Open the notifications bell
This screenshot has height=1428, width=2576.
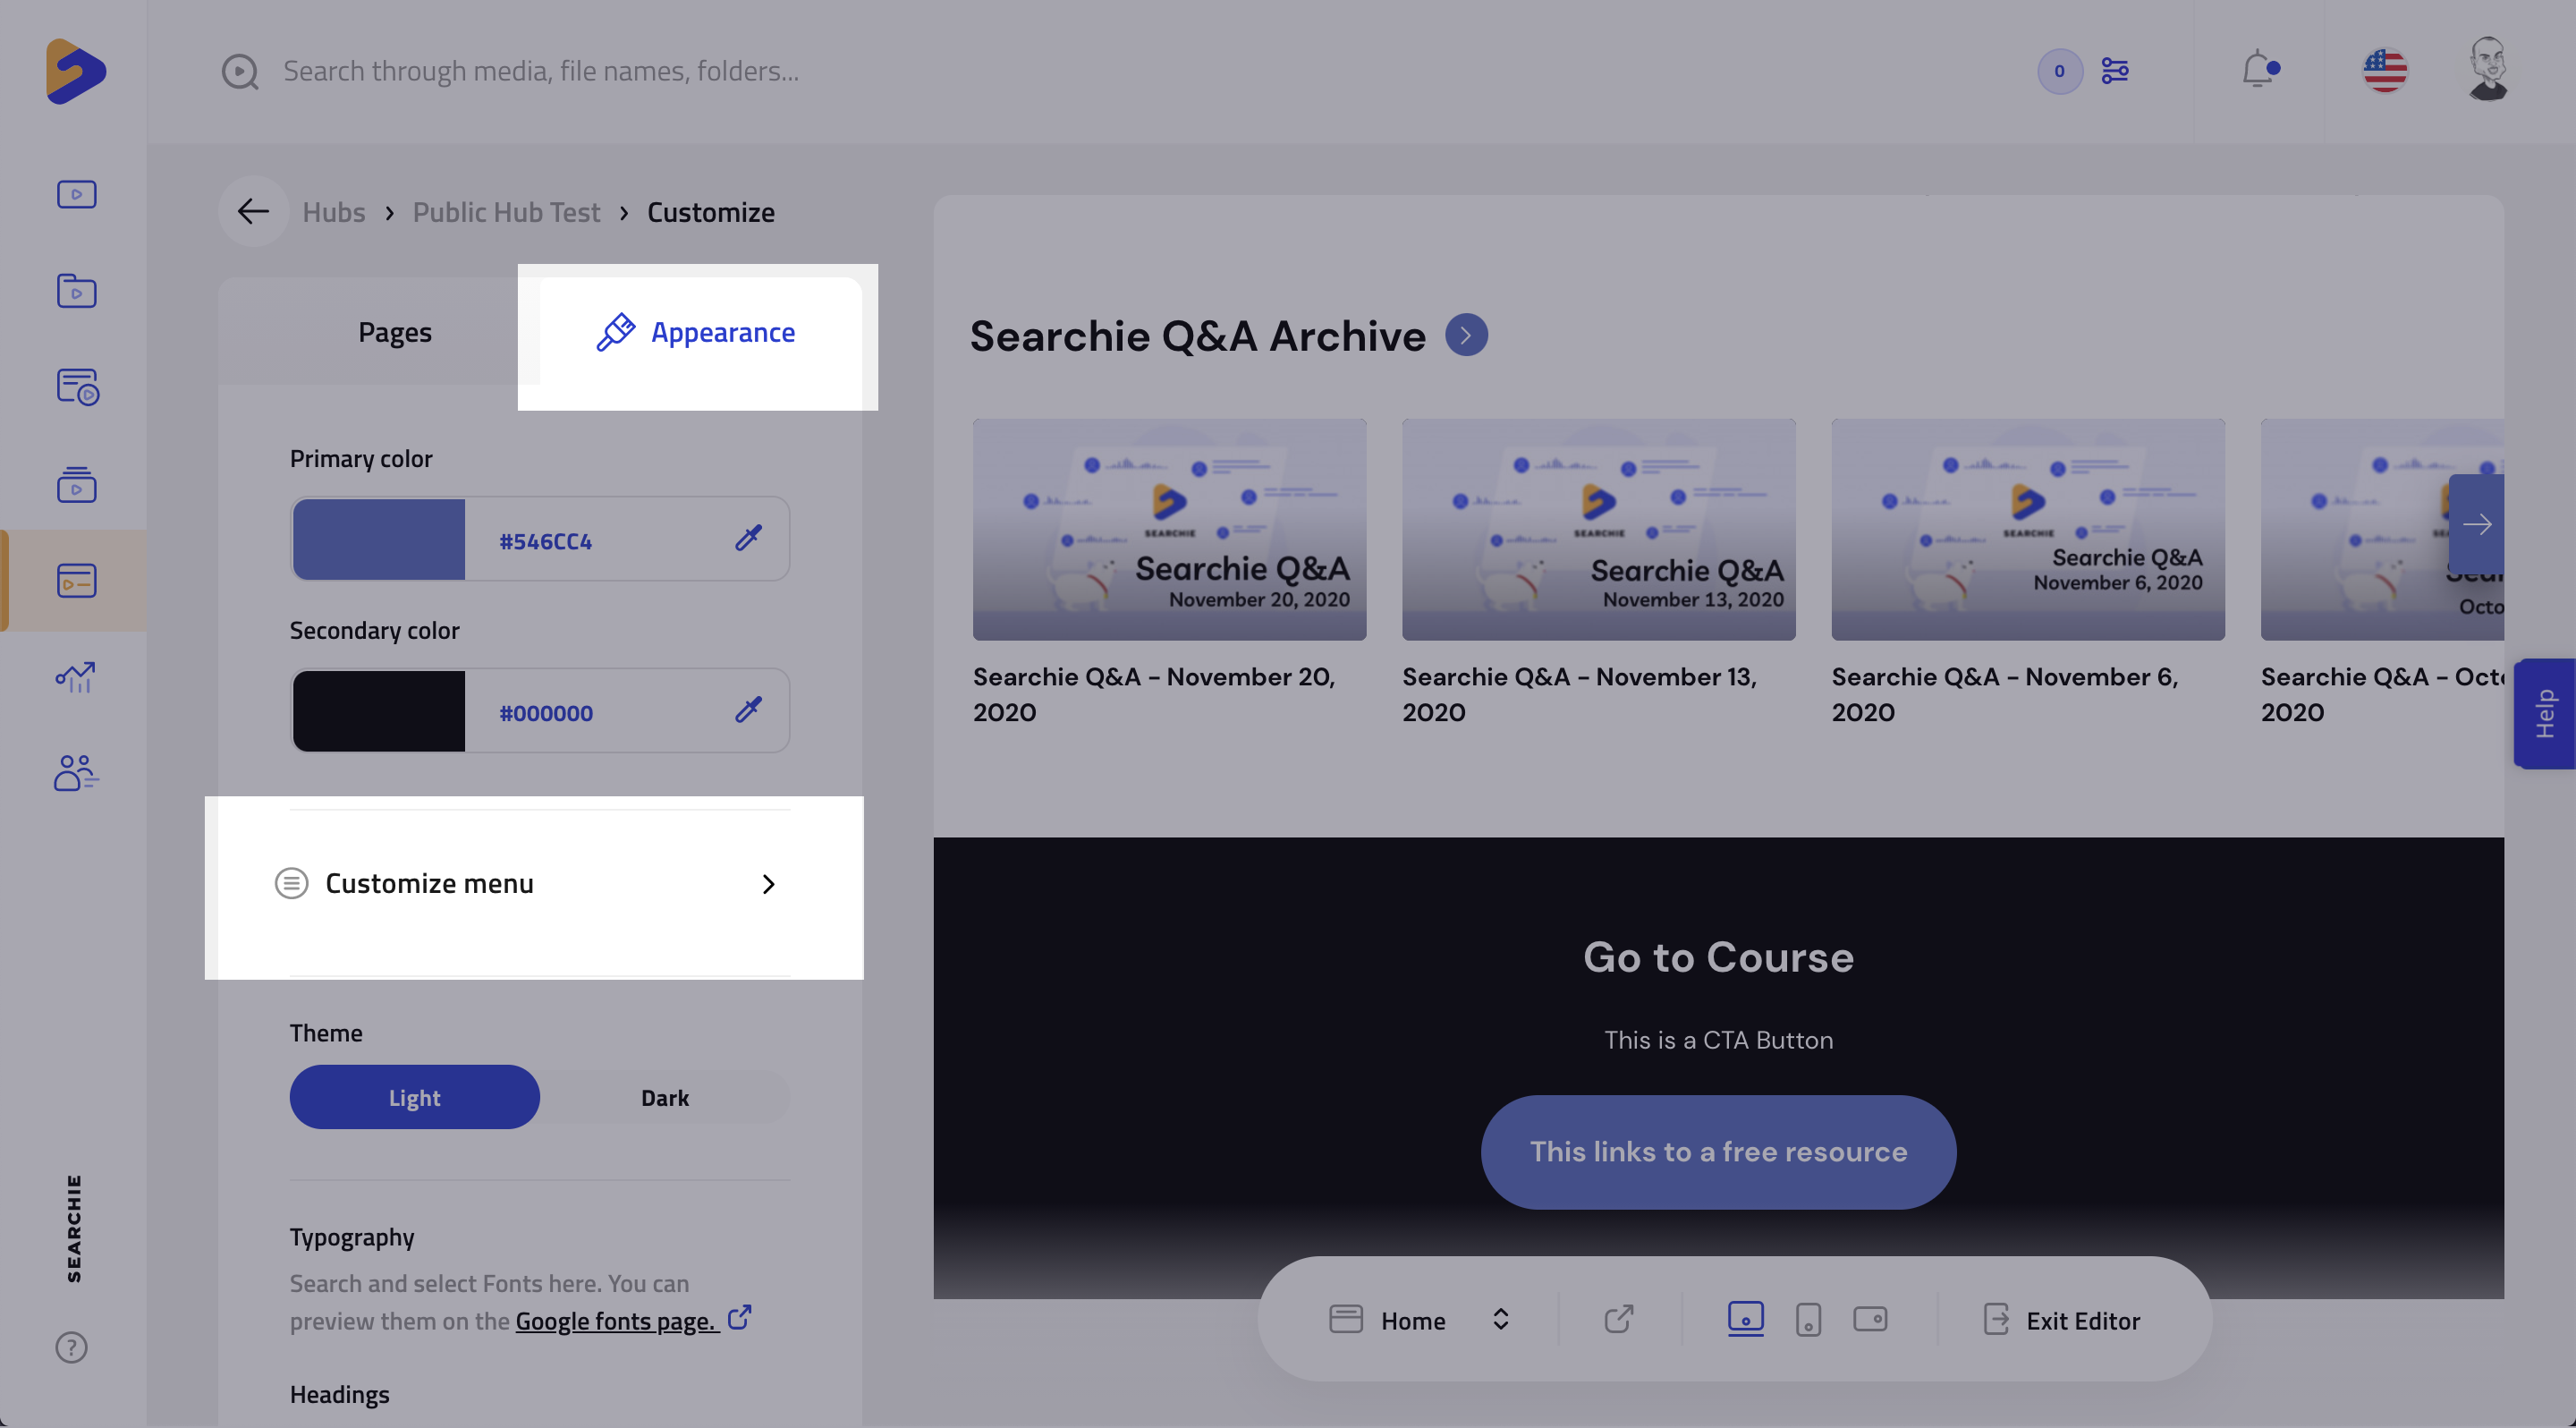point(2258,70)
